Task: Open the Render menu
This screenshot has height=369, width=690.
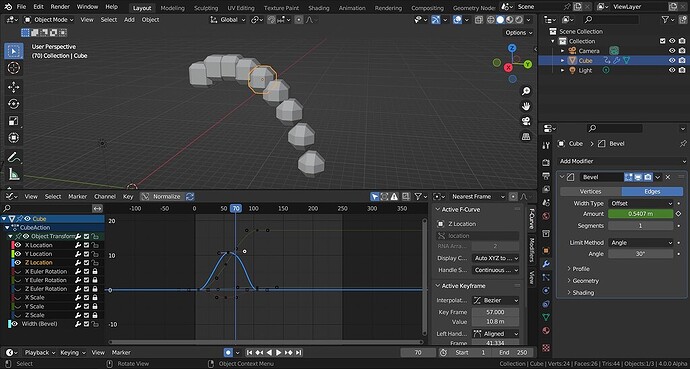Action: [x=60, y=7]
